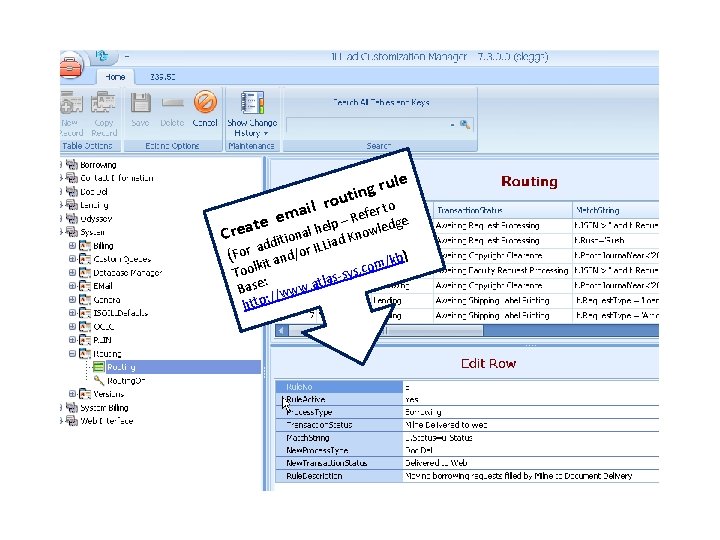
Task: Open Show Change History
Action: pyautogui.click(x=252, y=114)
